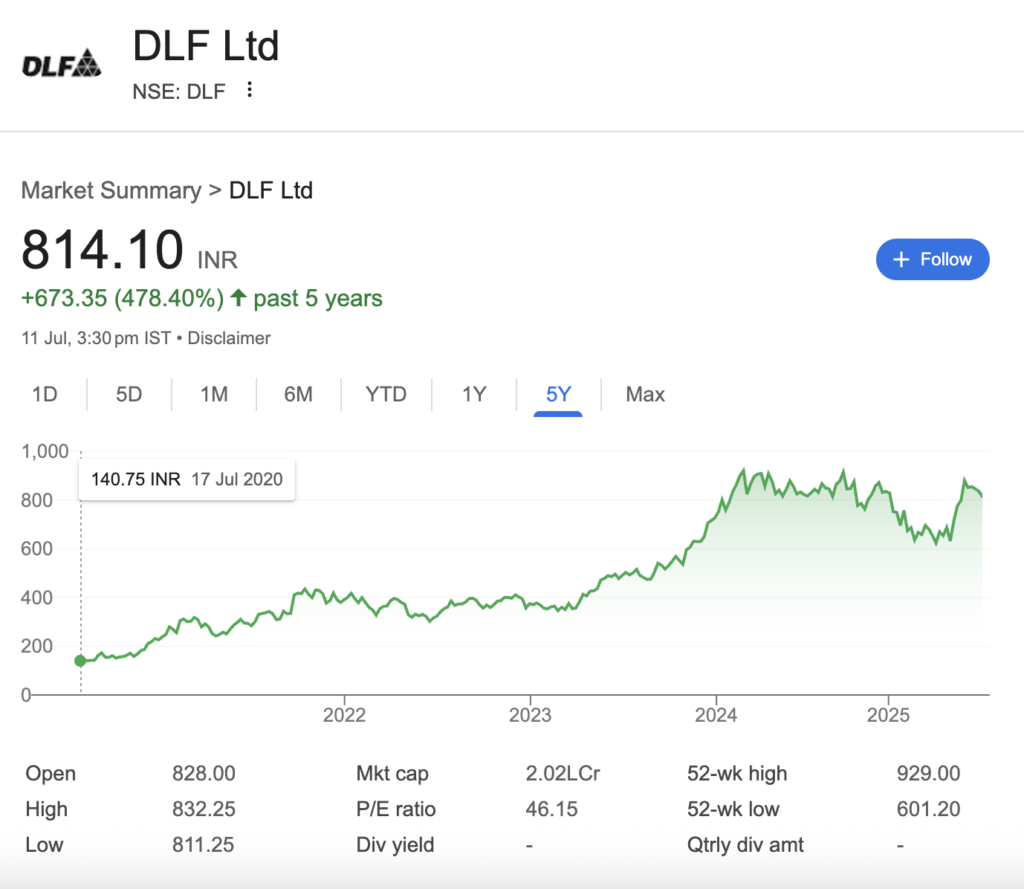
Task: Click the DLF company logo
Action: point(61,63)
